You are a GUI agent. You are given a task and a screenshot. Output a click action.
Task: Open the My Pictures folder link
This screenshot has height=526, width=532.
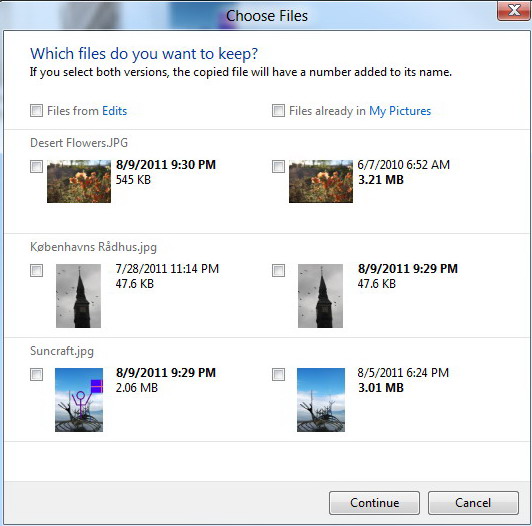400,111
